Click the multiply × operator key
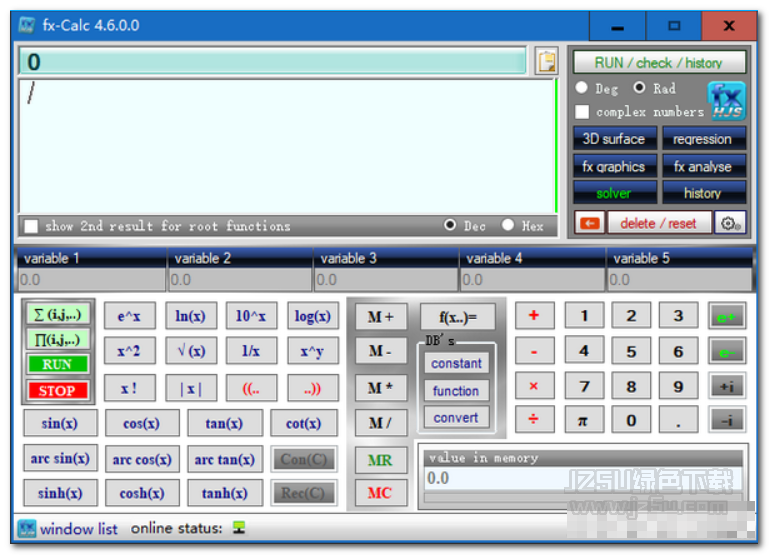This screenshot has width=769, height=555. tap(534, 386)
